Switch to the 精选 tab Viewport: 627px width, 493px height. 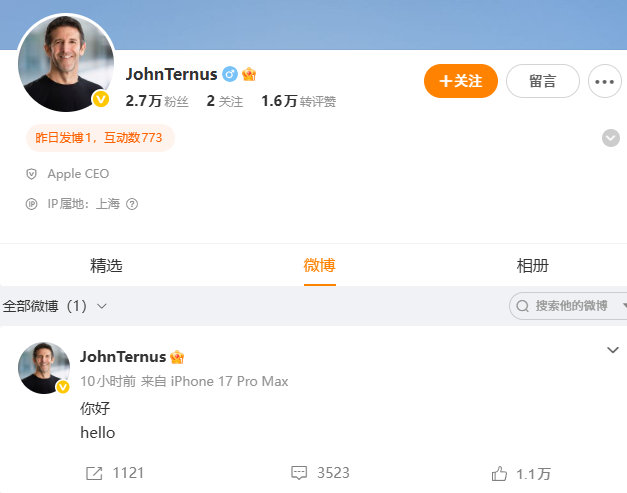pos(106,266)
